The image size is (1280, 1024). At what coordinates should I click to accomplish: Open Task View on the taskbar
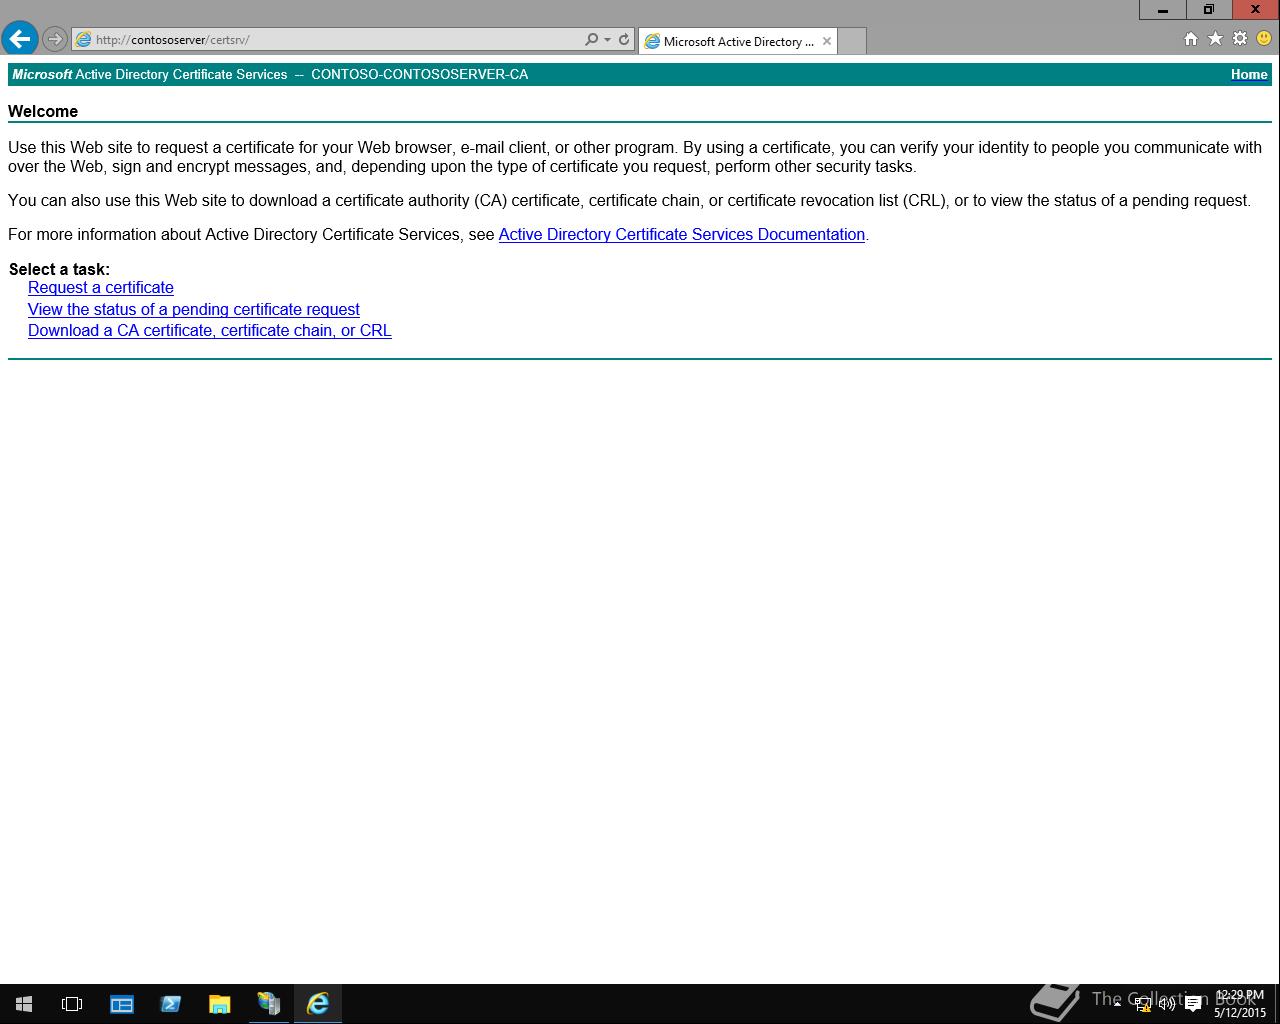[72, 1004]
